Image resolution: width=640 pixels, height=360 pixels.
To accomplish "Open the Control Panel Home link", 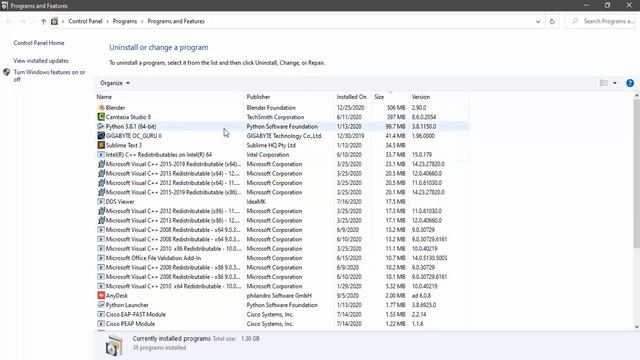I will click(x=39, y=43).
